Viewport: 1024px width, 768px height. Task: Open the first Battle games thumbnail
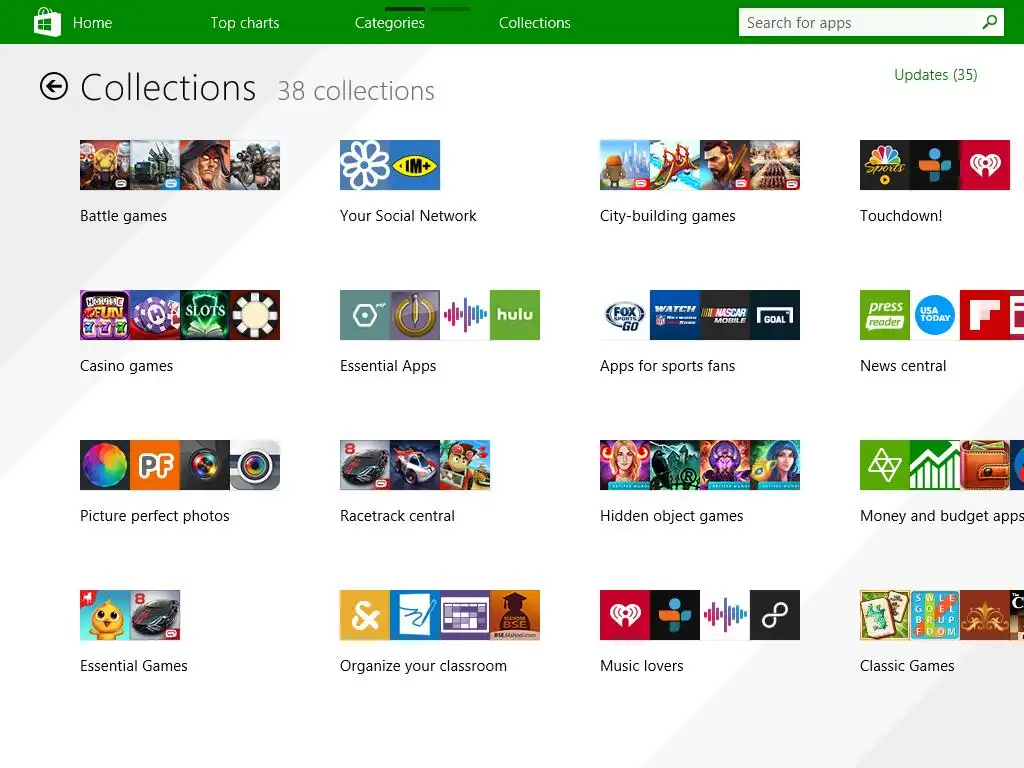click(105, 165)
